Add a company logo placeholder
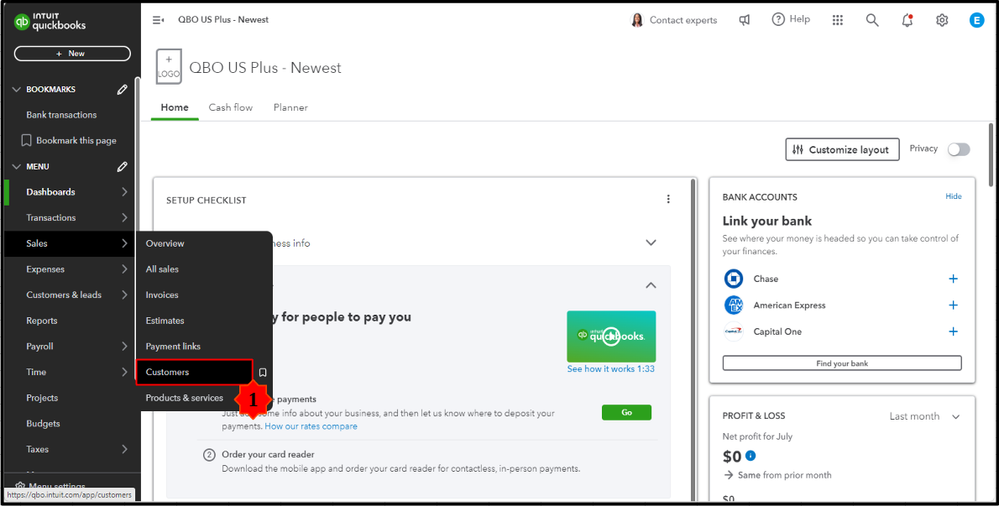Viewport: 999px width, 506px height. [169, 67]
